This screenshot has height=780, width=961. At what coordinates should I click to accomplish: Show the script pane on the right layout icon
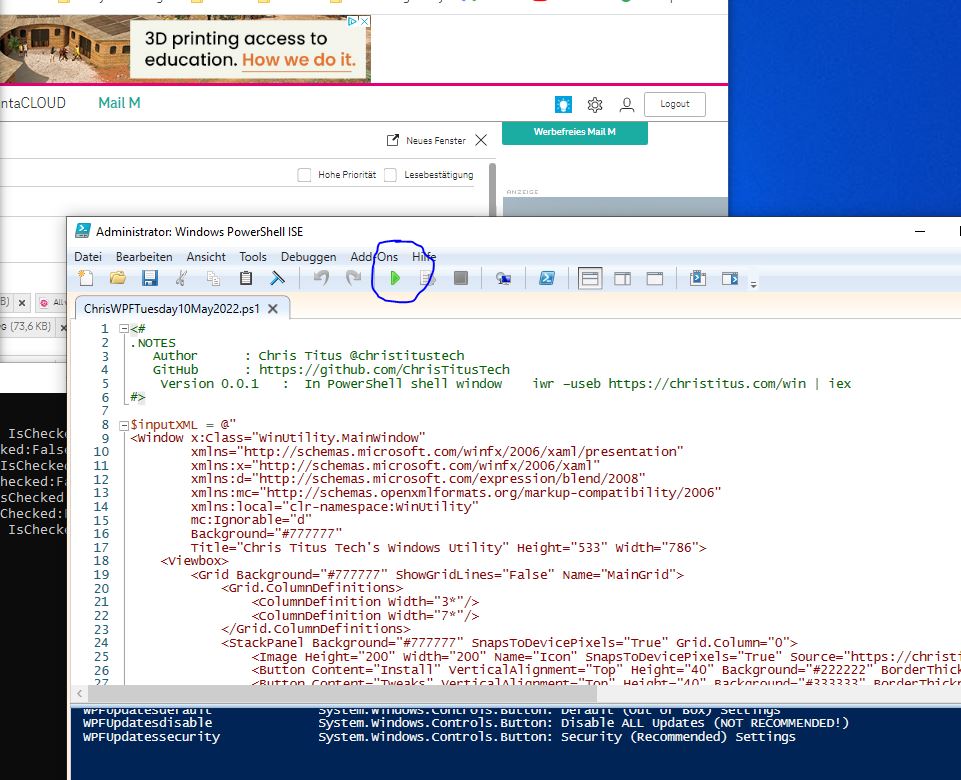(623, 279)
